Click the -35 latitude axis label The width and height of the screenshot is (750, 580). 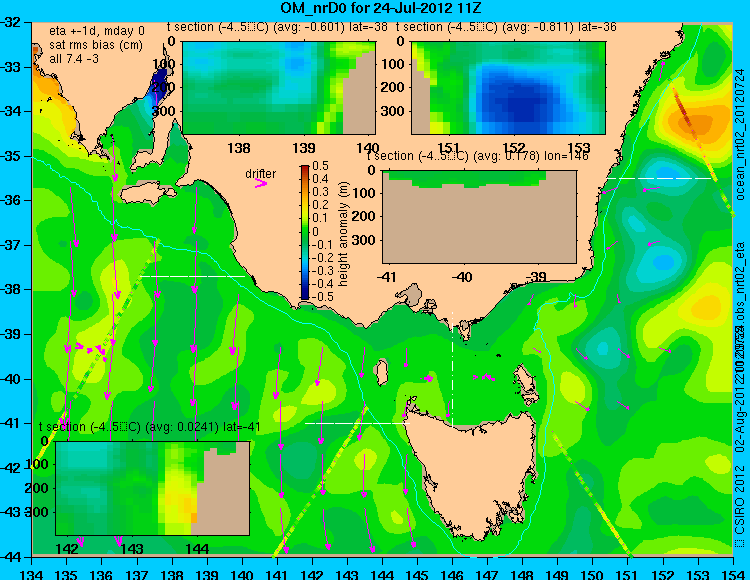pyautogui.click(x=11, y=156)
